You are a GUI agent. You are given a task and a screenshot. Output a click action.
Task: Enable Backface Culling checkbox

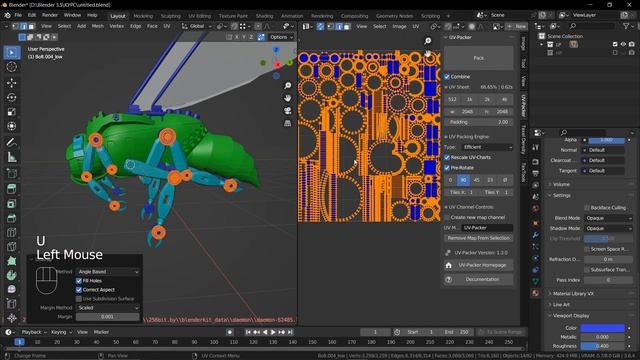tap(587, 208)
